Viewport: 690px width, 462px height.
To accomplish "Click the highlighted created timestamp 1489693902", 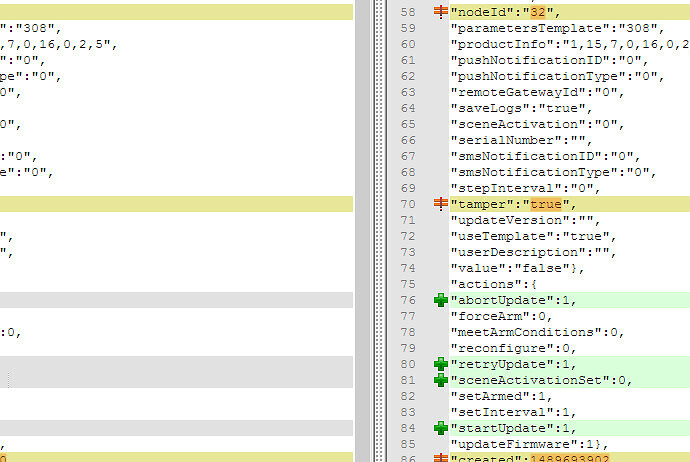I will (x=563, y=457).
